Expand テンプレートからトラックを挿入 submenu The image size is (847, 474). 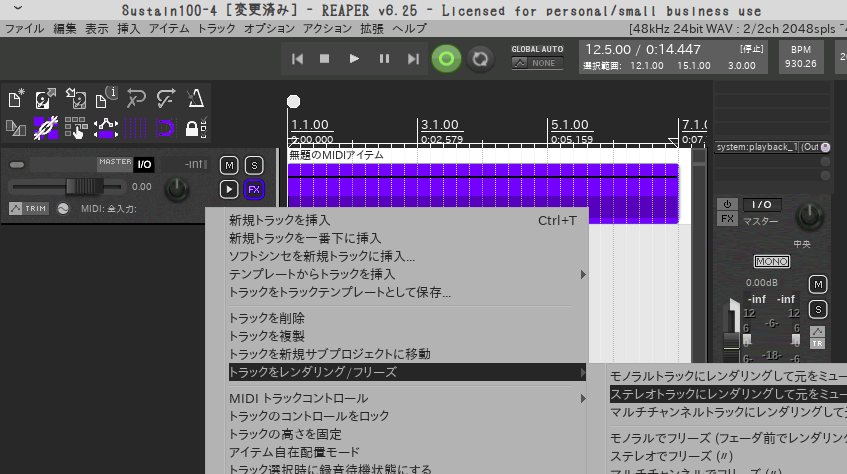[x=406, y=275]
